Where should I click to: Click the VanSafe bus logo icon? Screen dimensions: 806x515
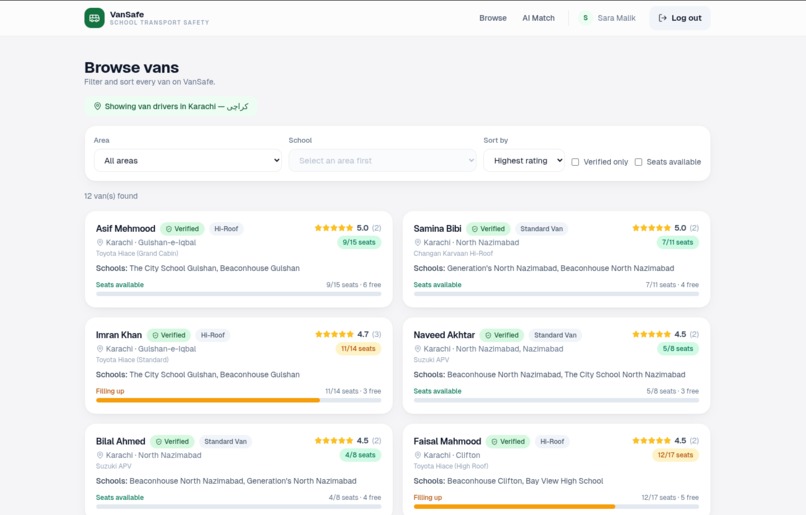pos(94,18)
